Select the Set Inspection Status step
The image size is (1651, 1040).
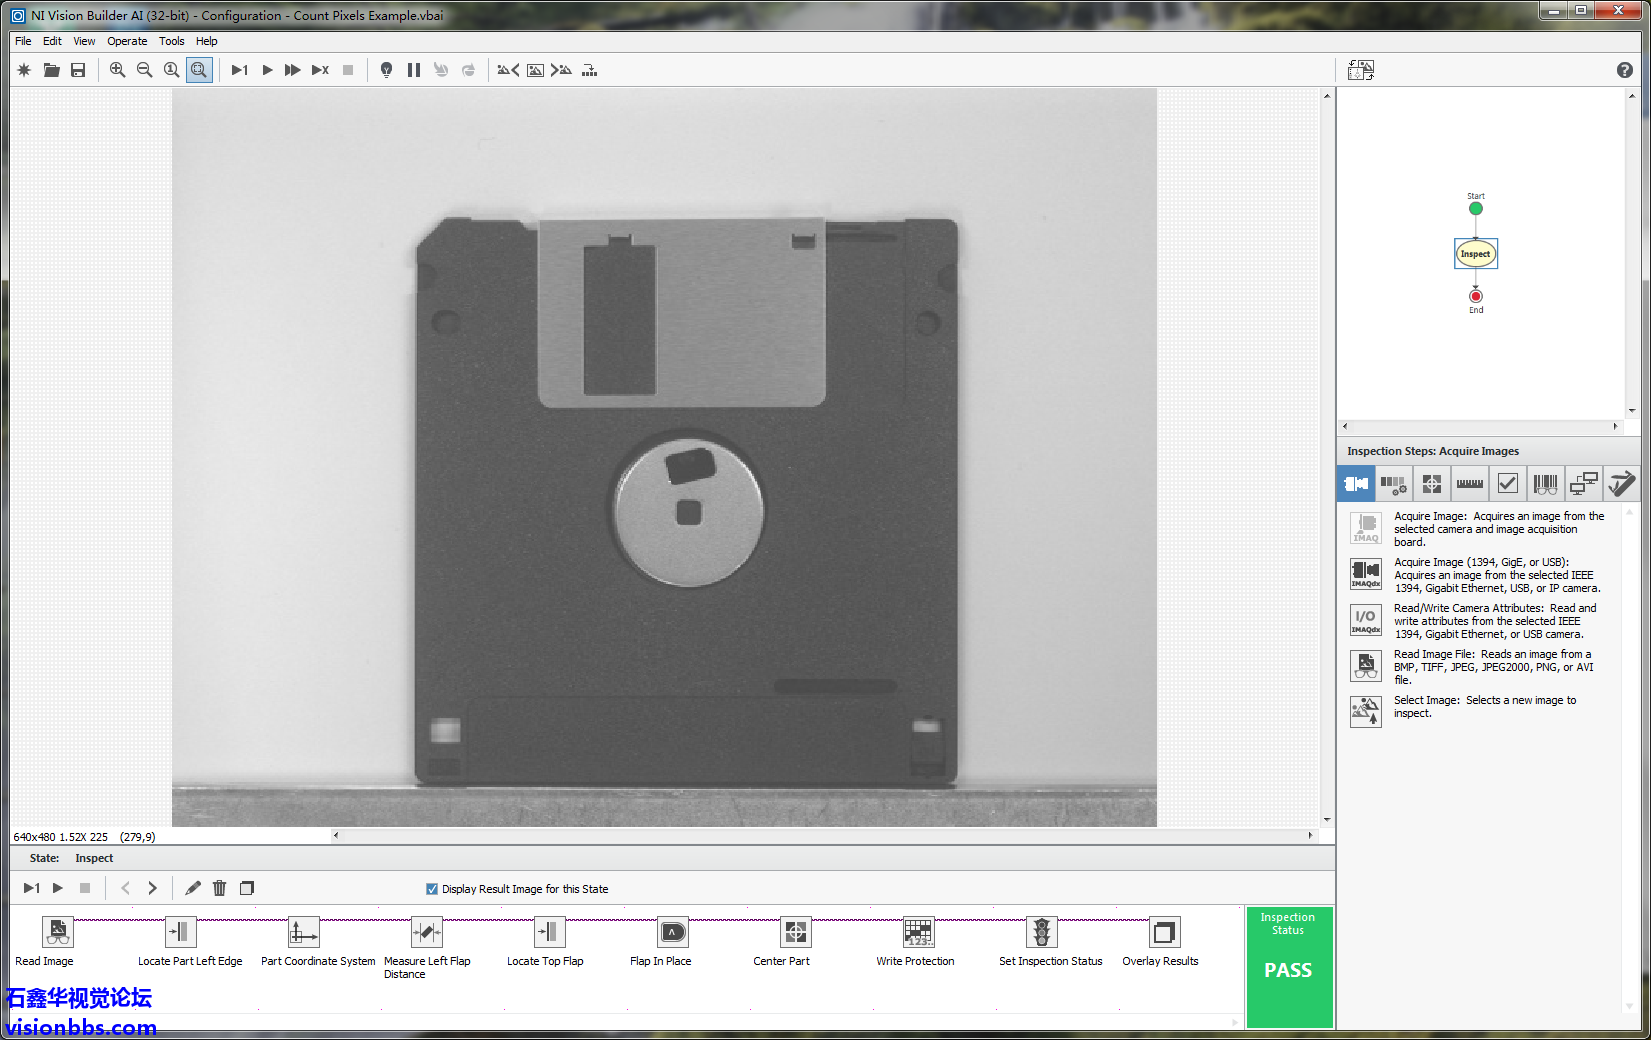coord(1041,932)
